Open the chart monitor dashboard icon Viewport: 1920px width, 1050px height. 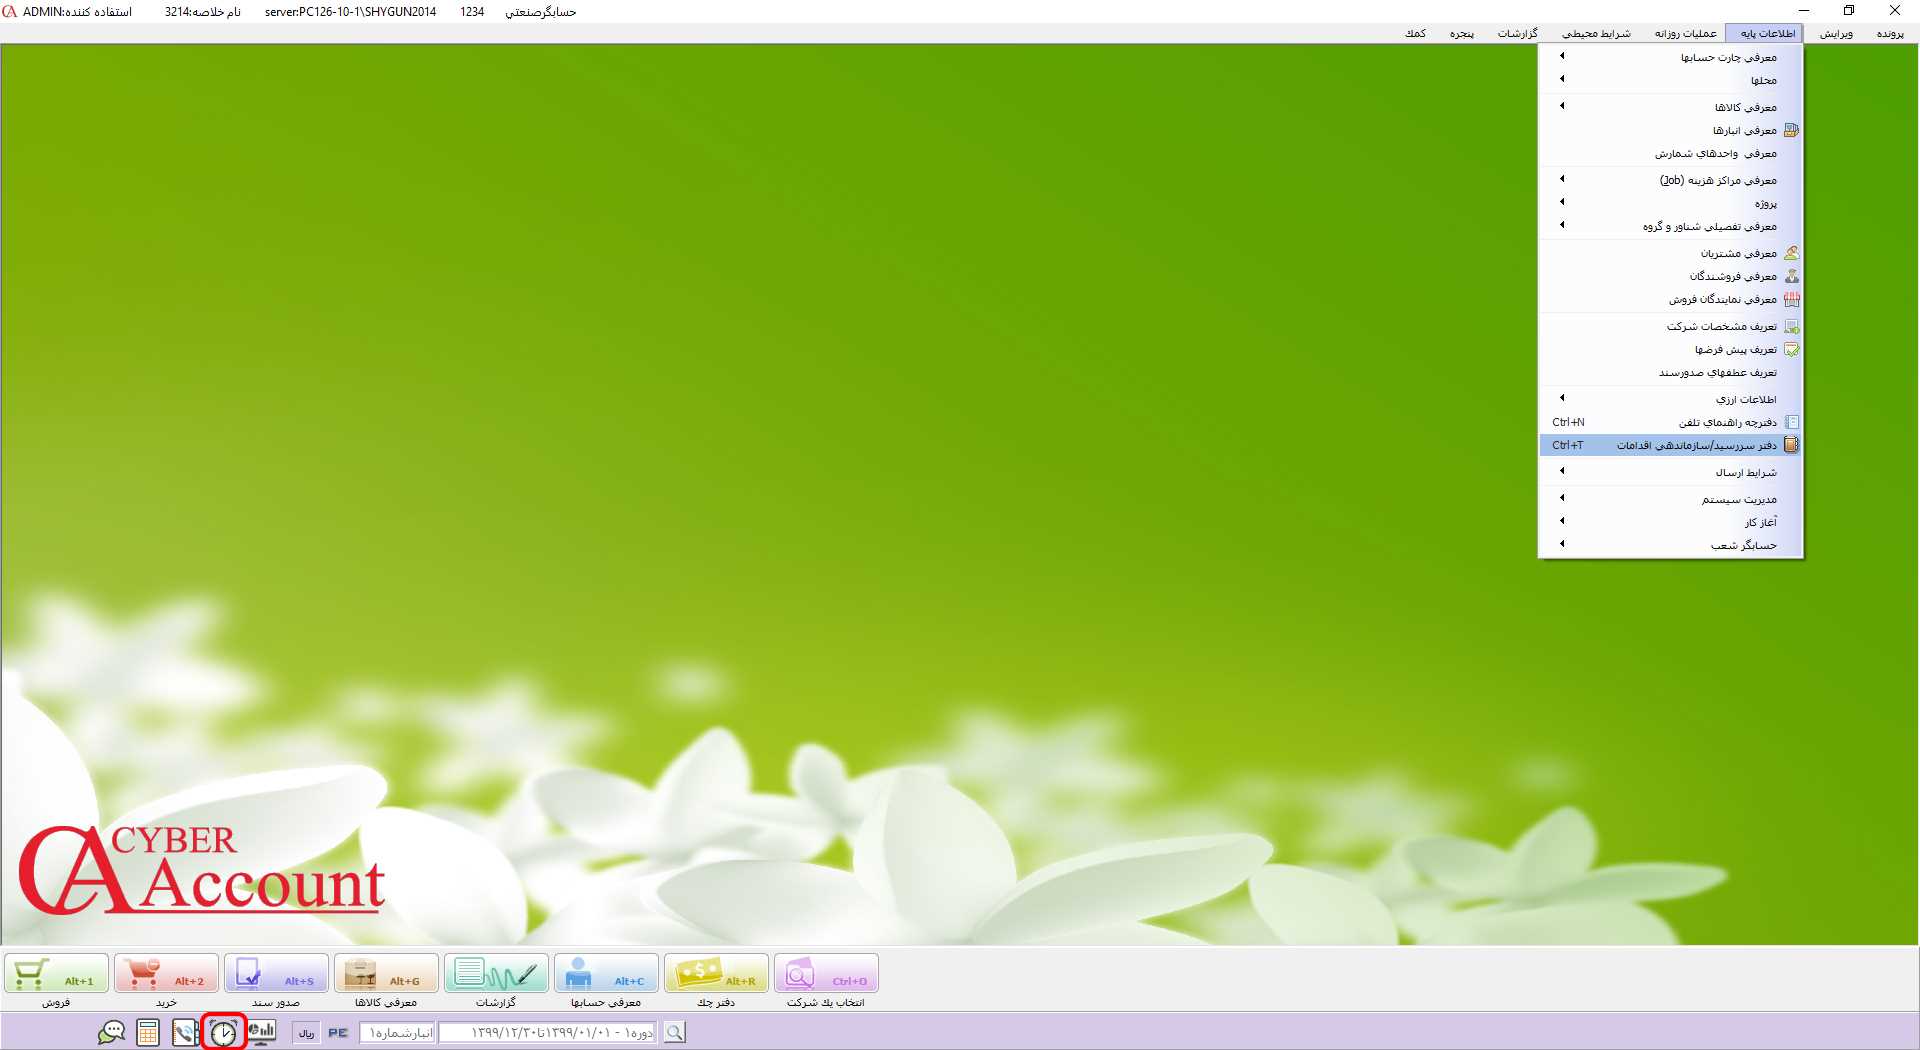click(262, 1032)
